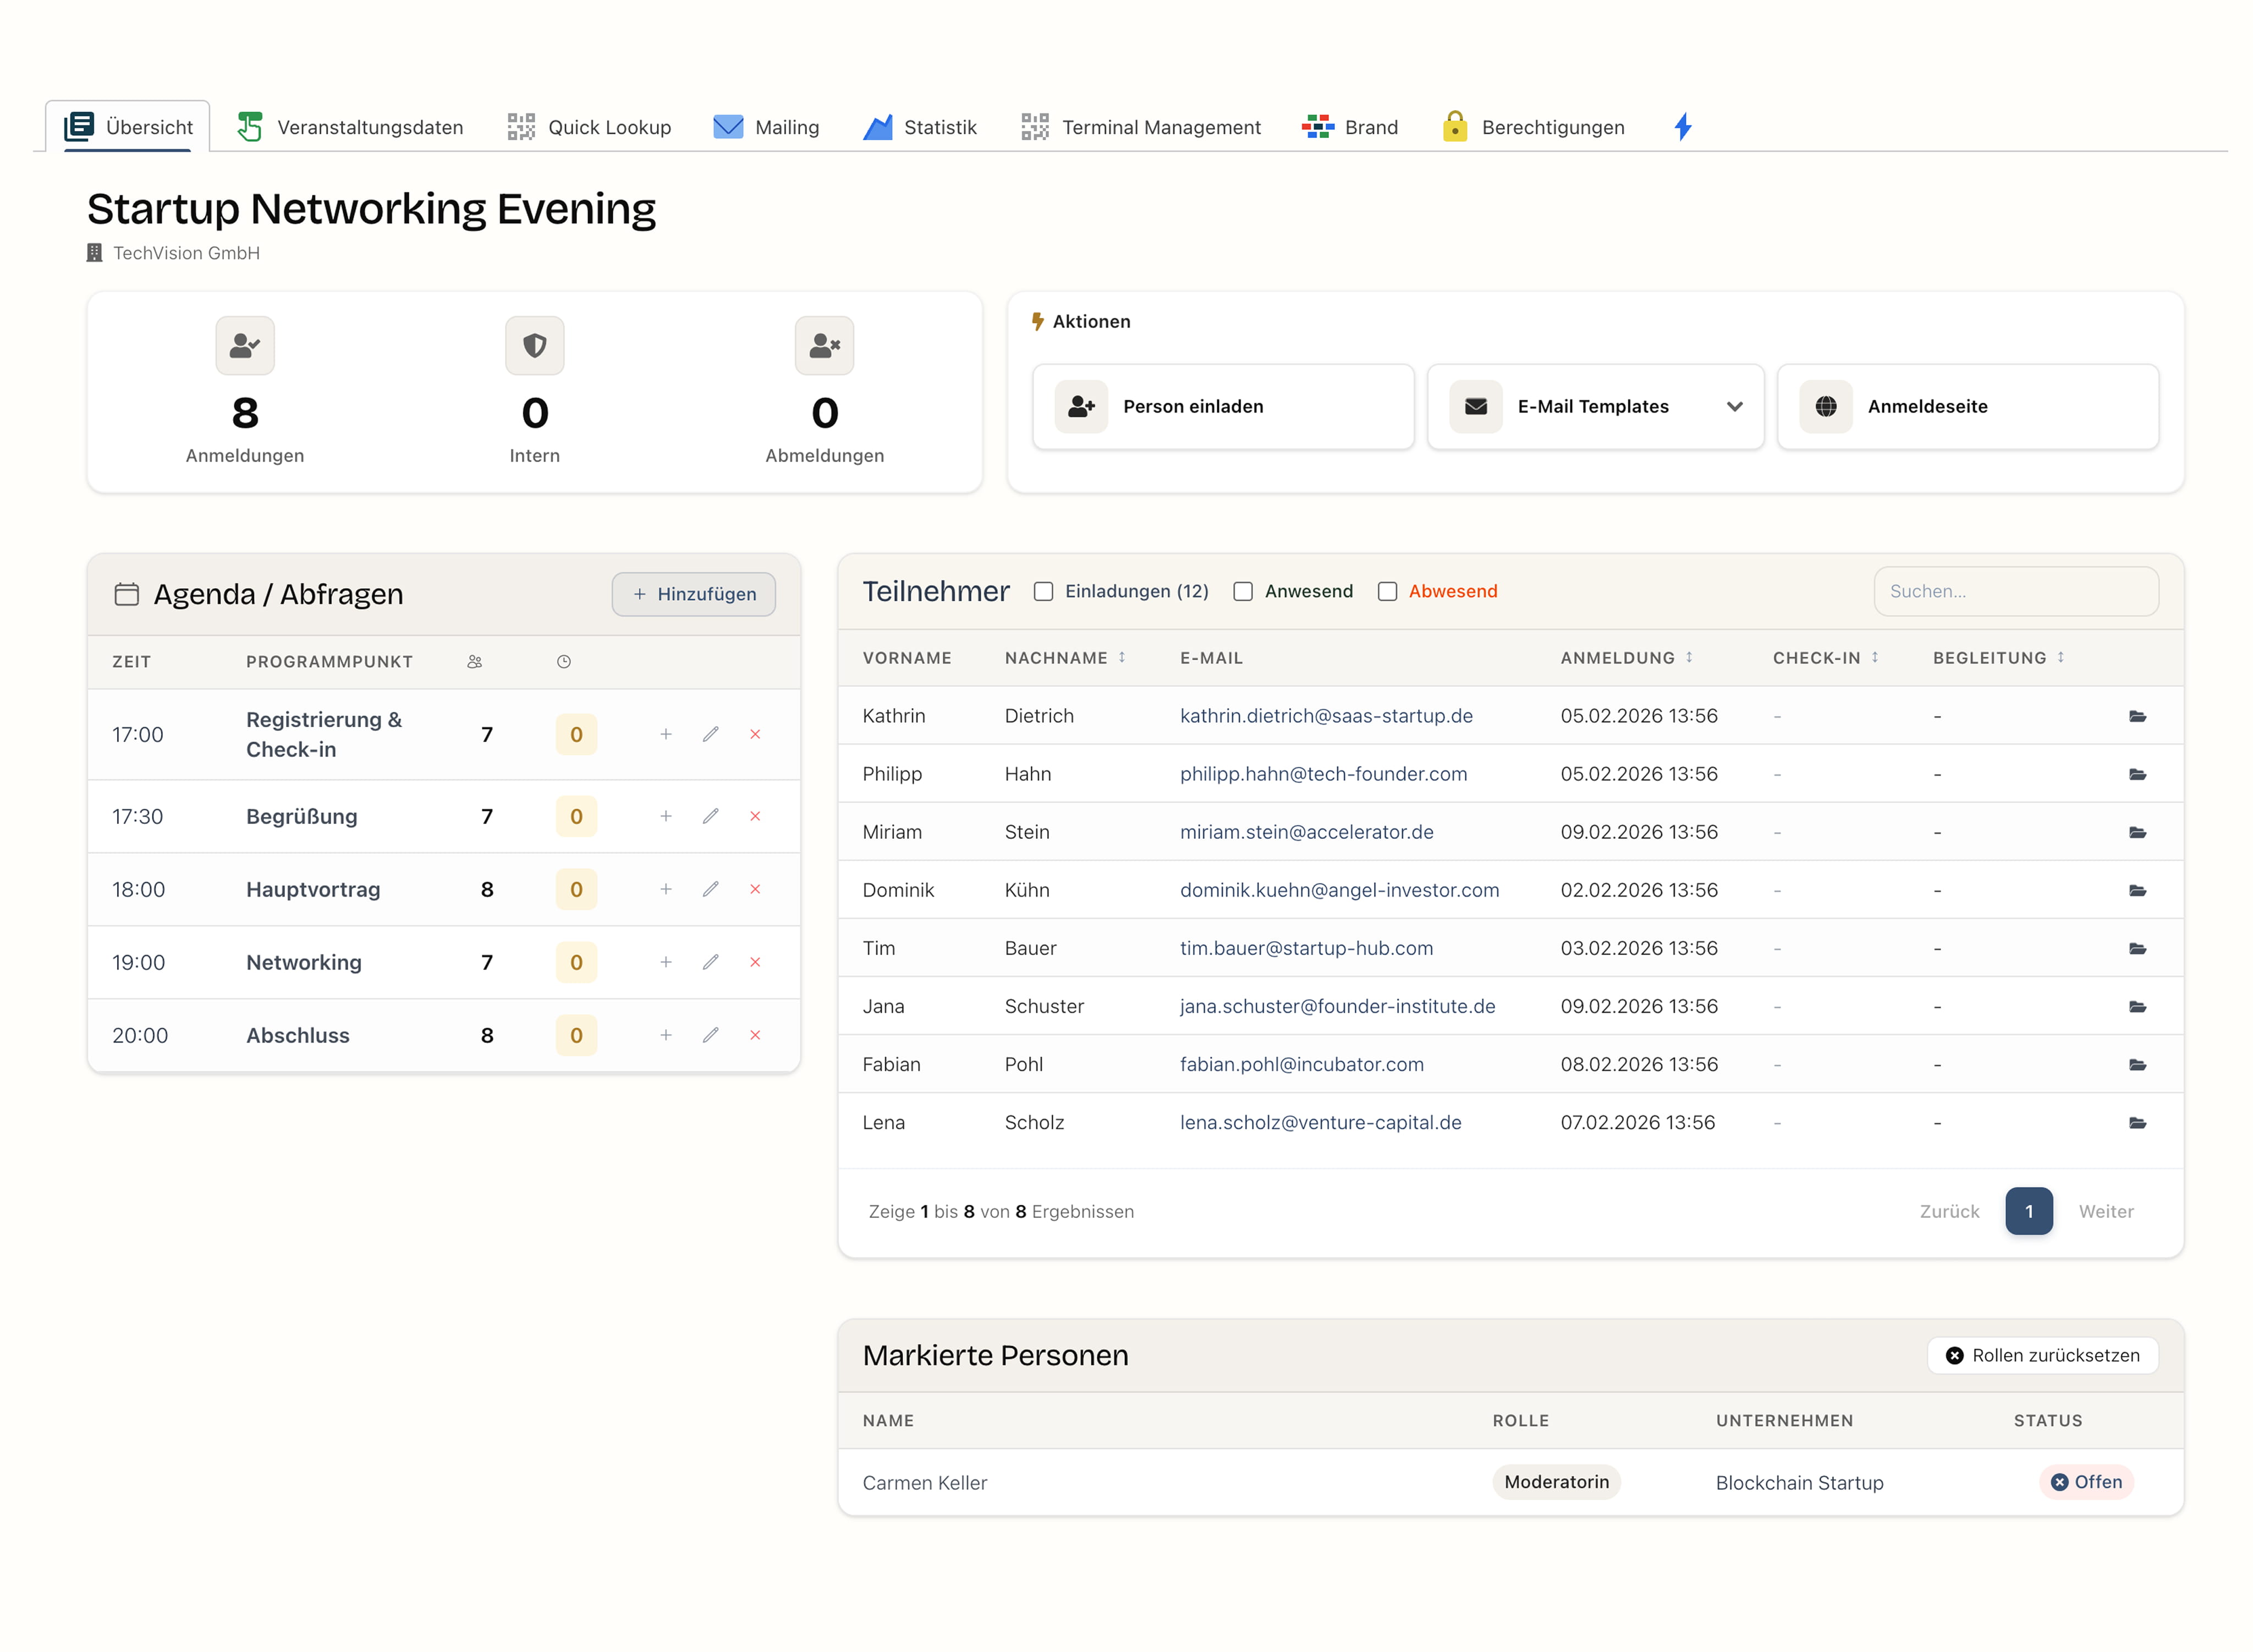Open folder icon for Dominik Kühn

pyautogui.click(x=2137, y=890)
